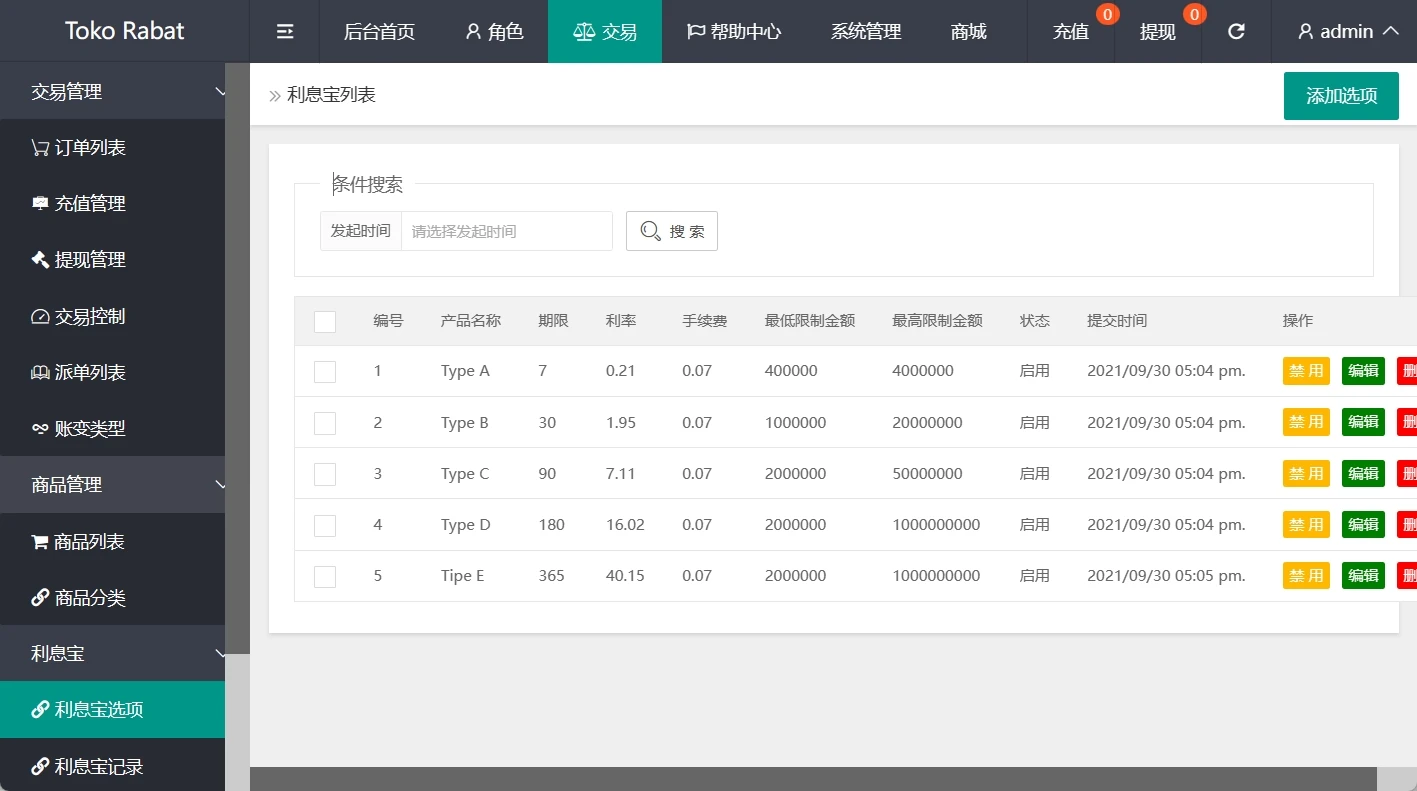1417x791 pixels.
Task: Select 充值管理 in the sidebar
Action: [x=90, y=203]
